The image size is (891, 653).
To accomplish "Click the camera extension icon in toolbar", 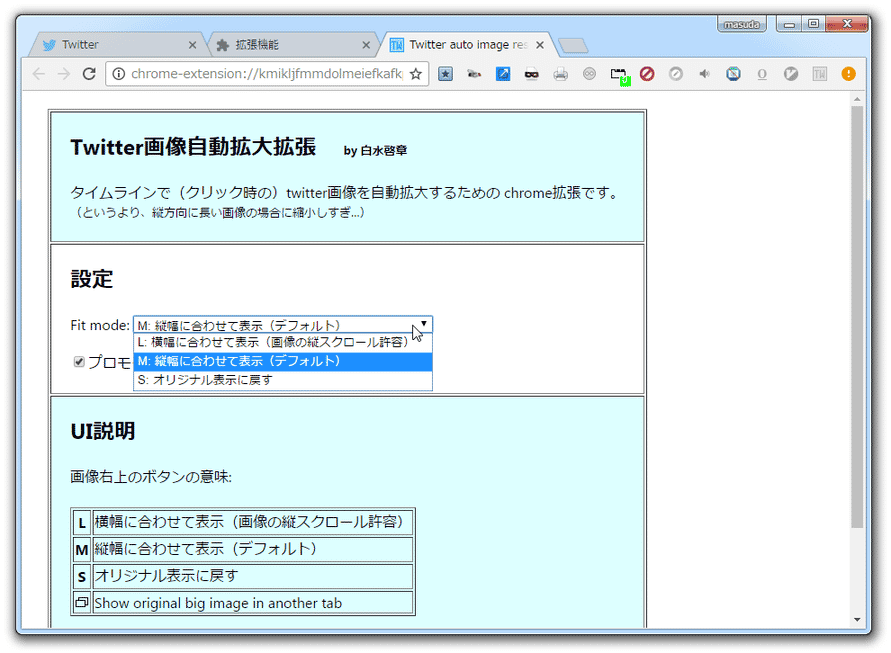I will click(x=474, y=74).
